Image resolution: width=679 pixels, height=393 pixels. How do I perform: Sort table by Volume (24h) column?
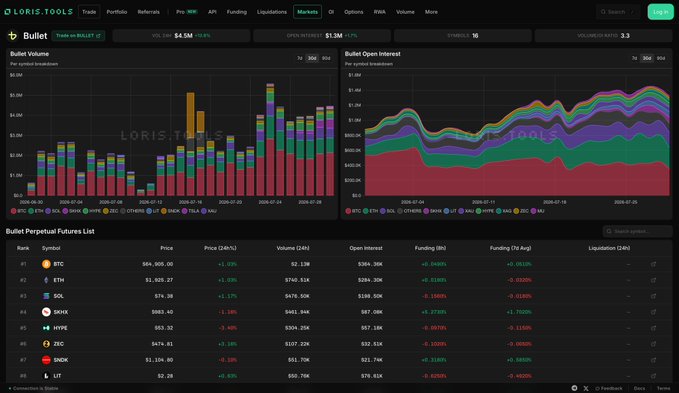tap(293, 248)
